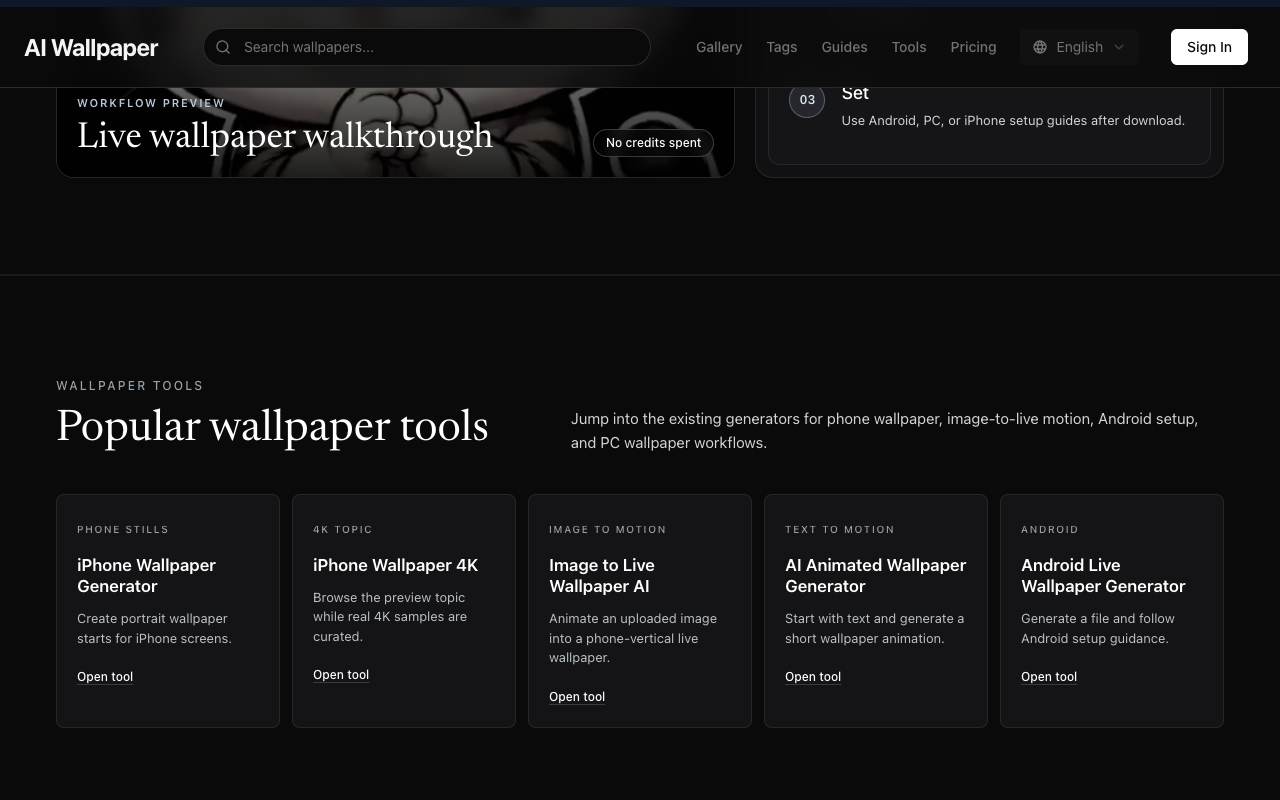Click the Sign In button
Image resolution: width=1280 pixels, height=800 pixels.
1209,47
